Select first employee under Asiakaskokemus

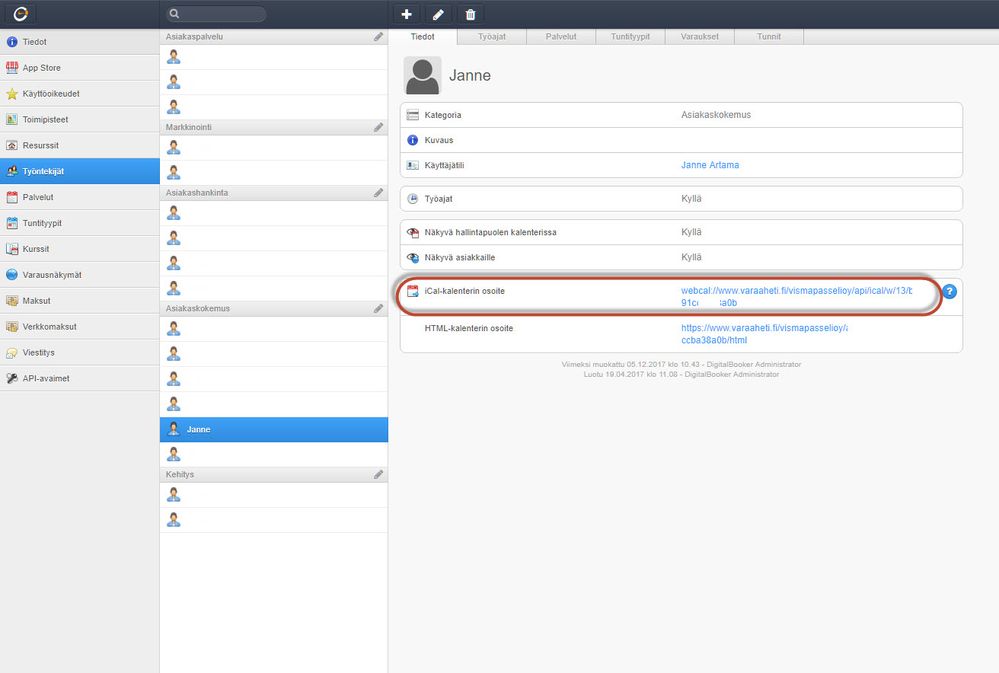point(274,329)
